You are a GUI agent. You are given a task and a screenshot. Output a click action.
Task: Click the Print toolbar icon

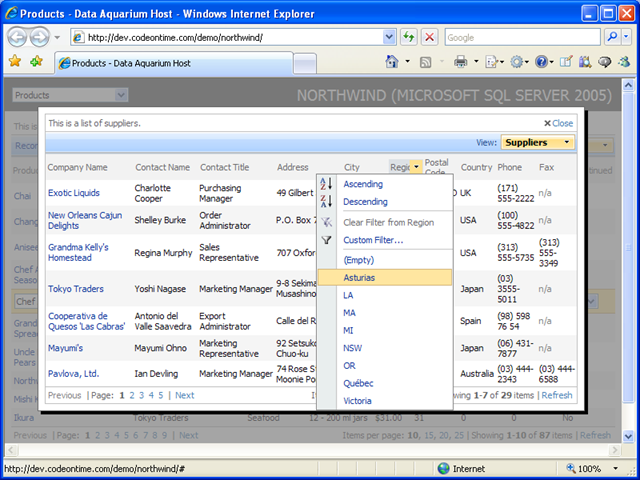[460, 62]
